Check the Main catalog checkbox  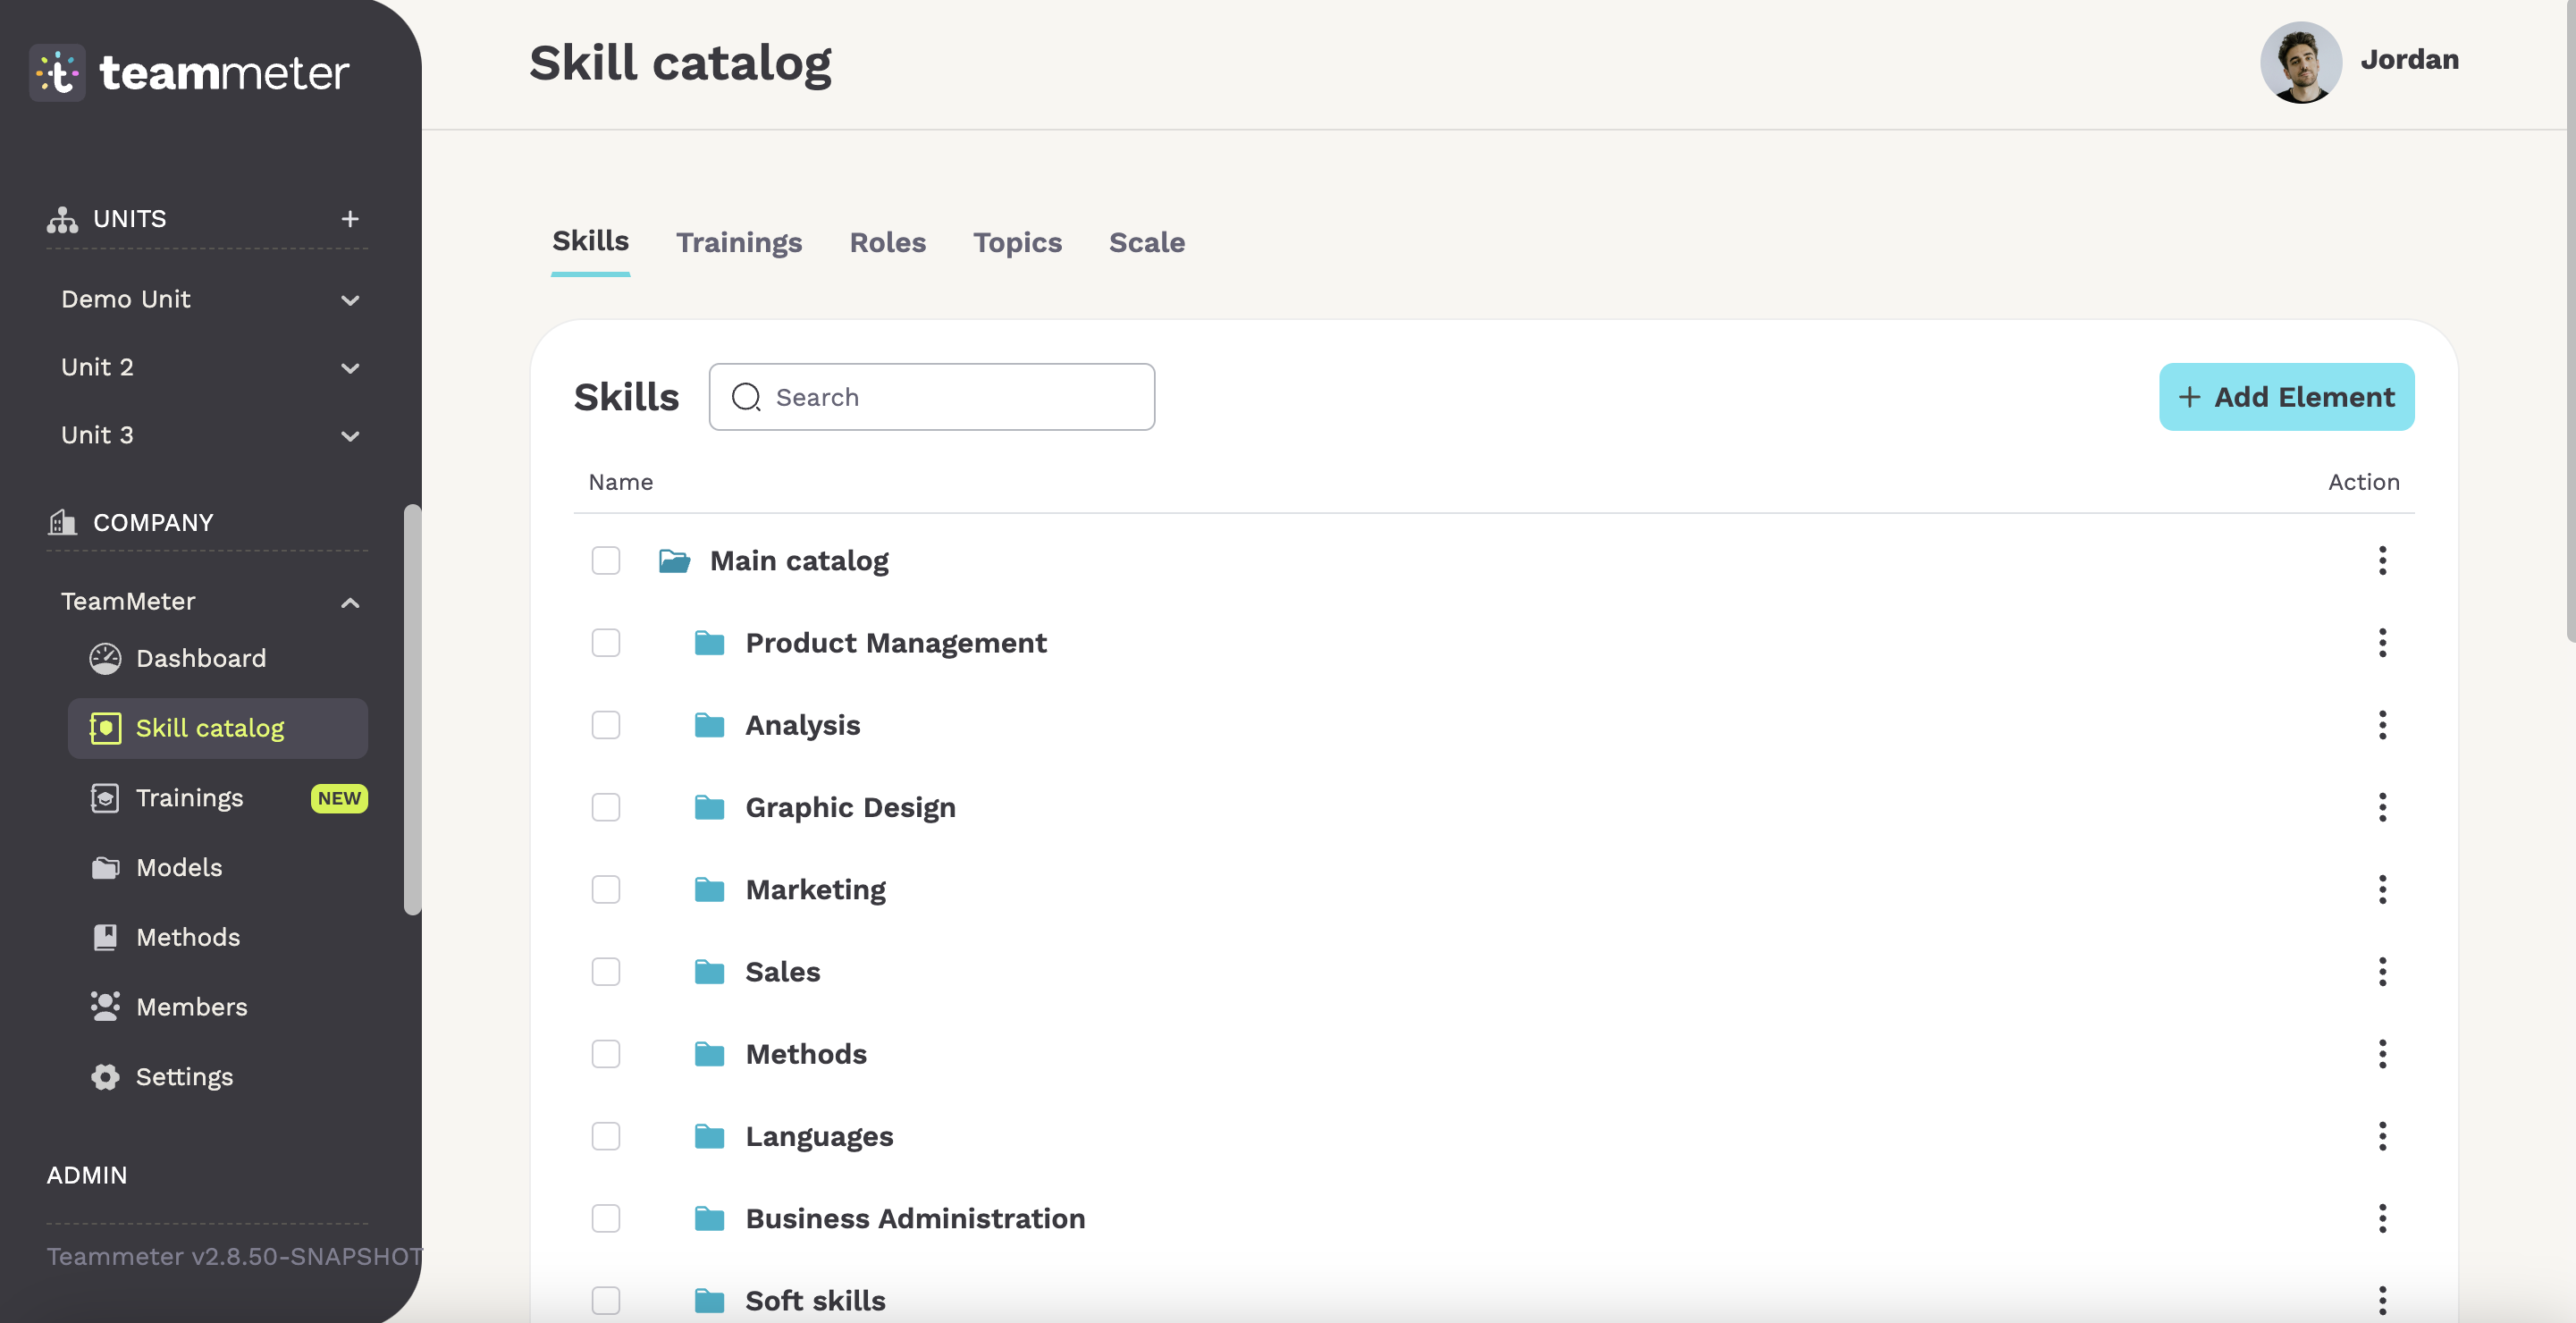point(606,561)
